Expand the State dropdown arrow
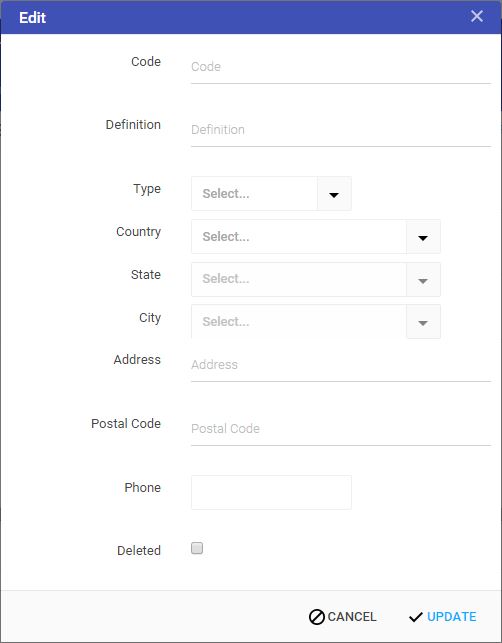The width and height of the screenshot is (502, 643). (423, 280)
